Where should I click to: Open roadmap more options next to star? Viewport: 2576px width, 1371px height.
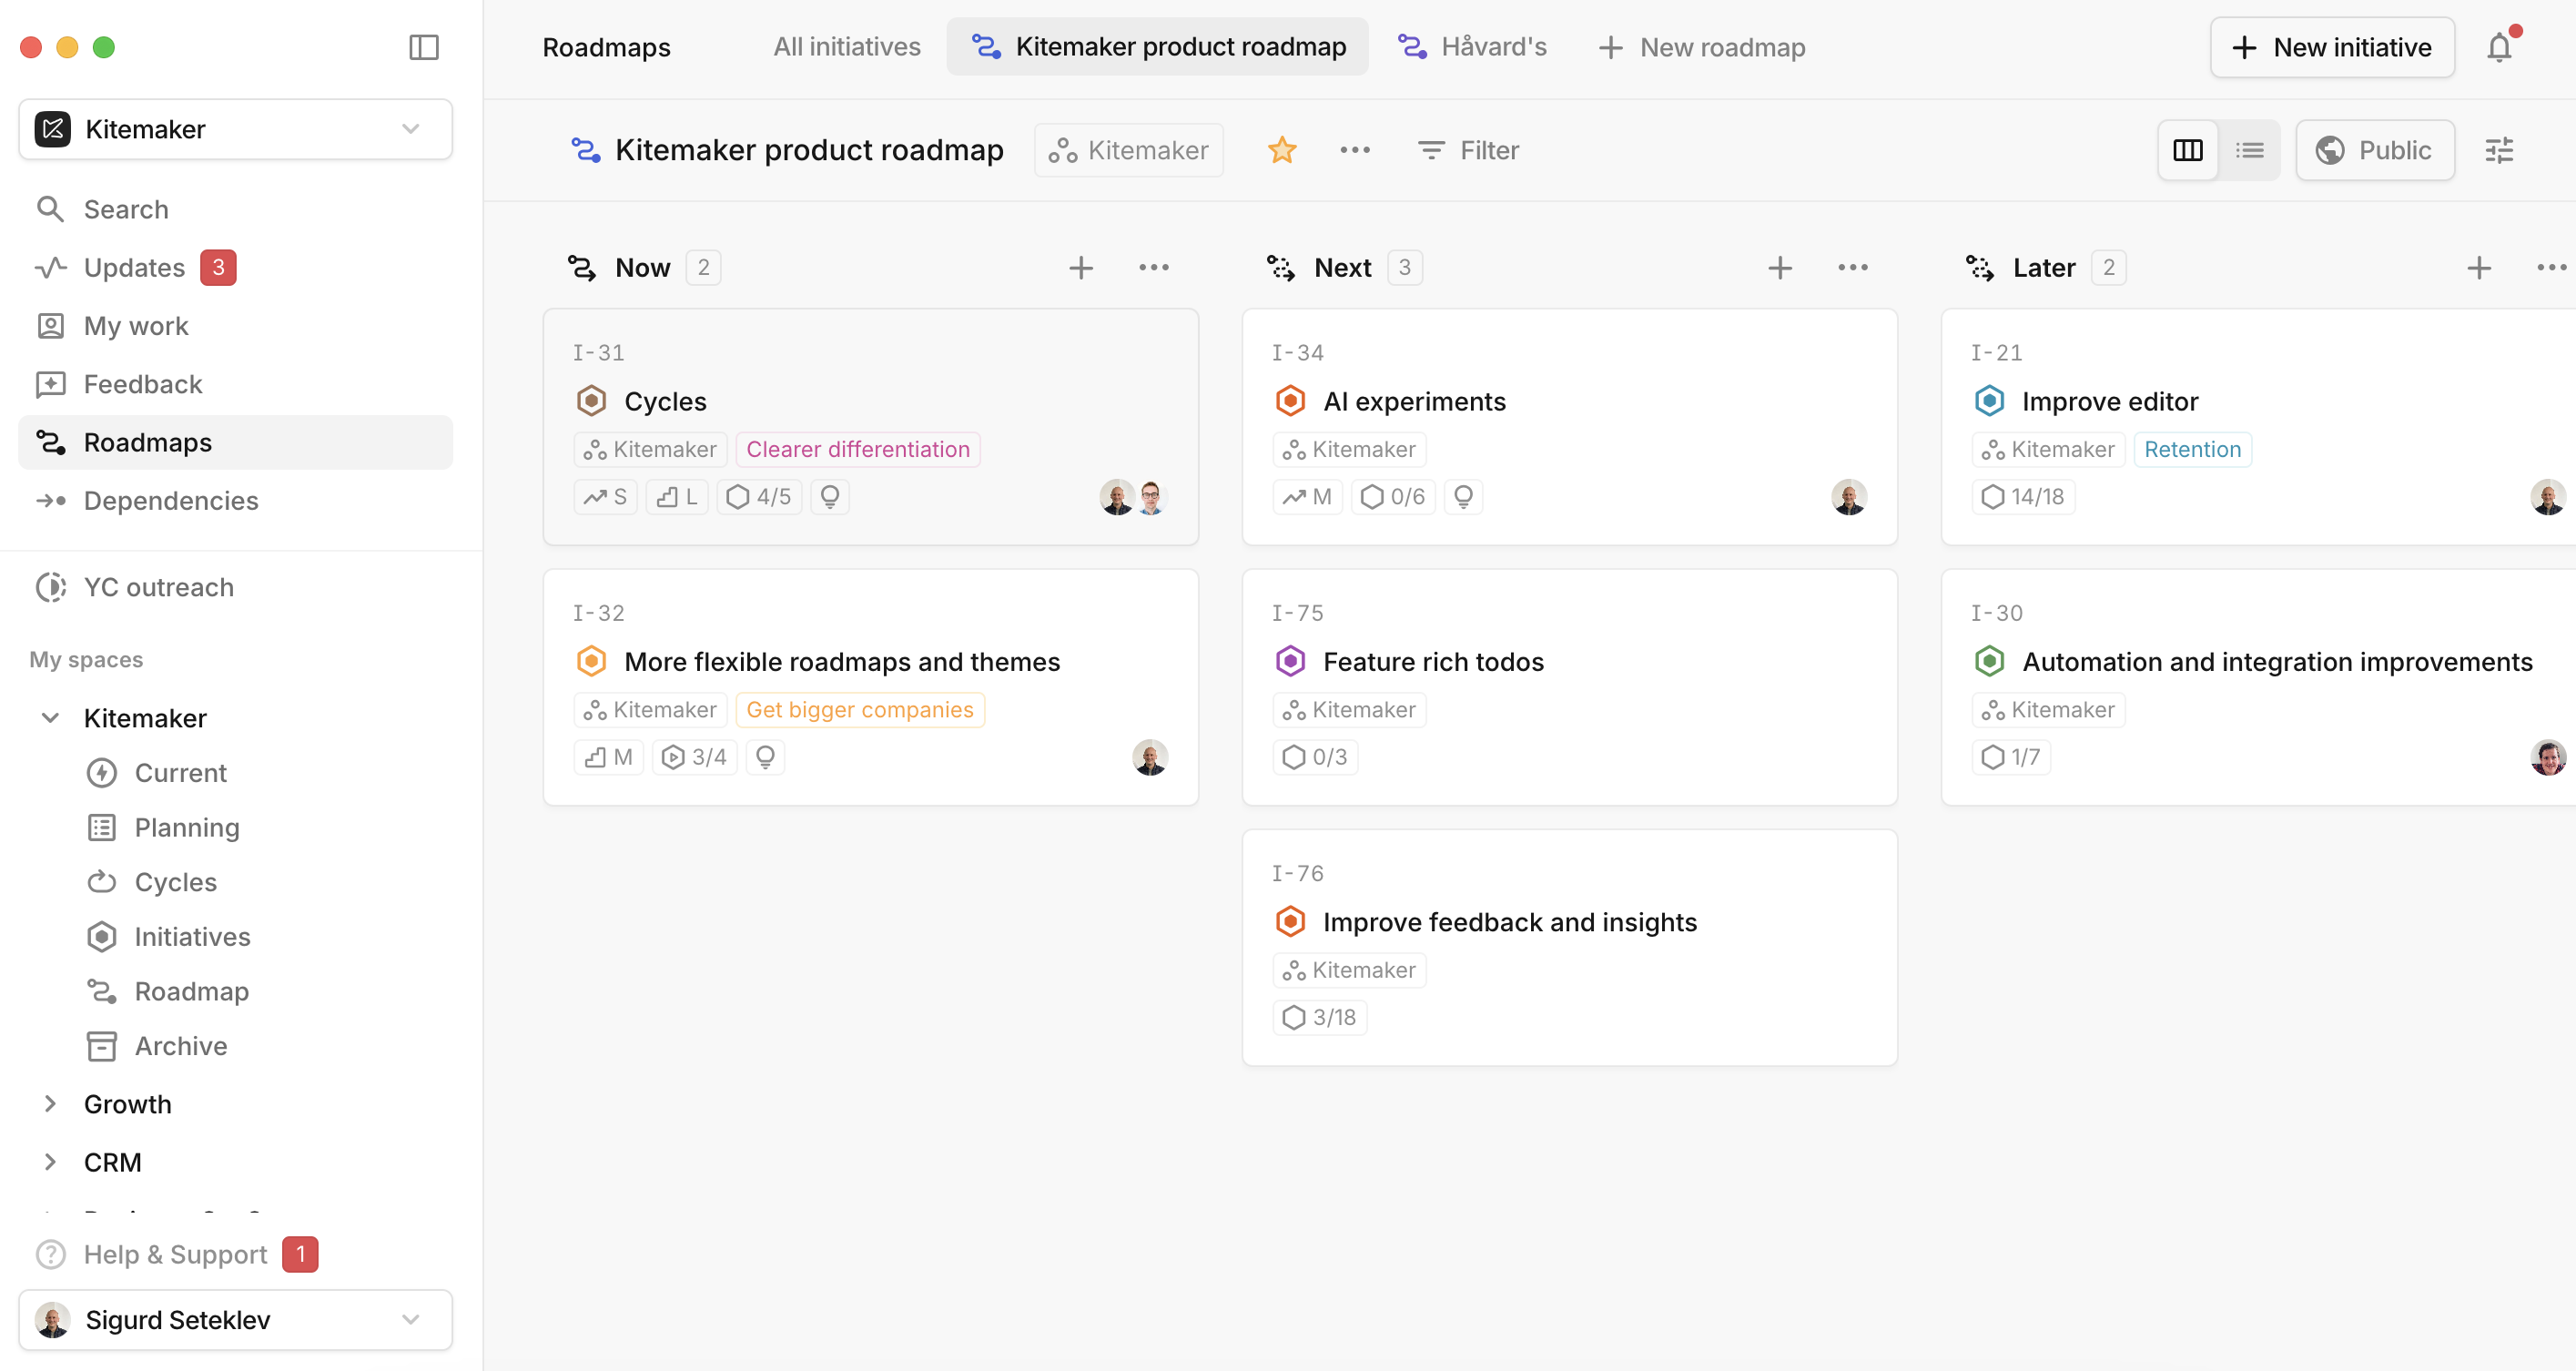point(1355,150)
